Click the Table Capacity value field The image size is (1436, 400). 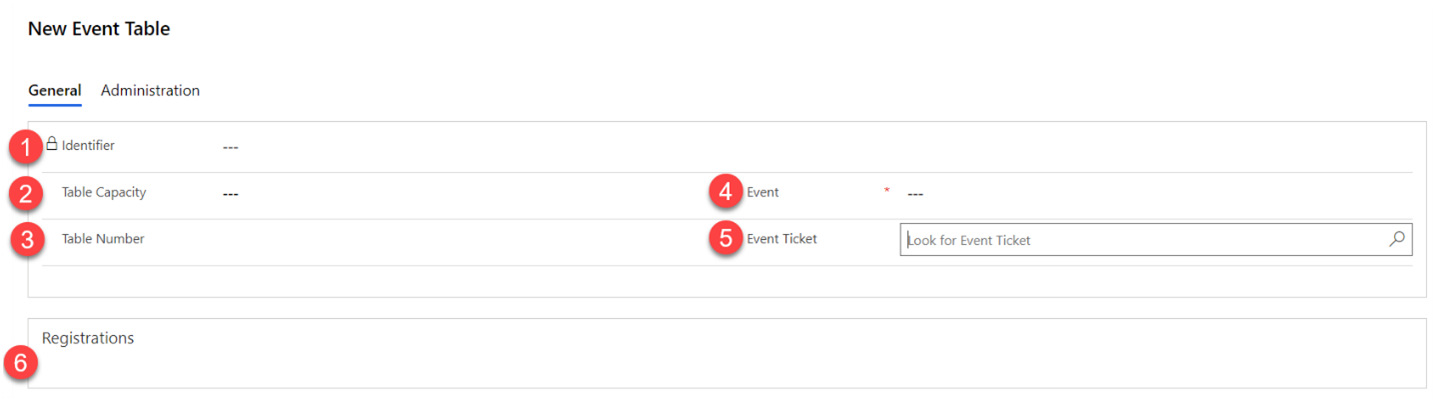(231, 193)
